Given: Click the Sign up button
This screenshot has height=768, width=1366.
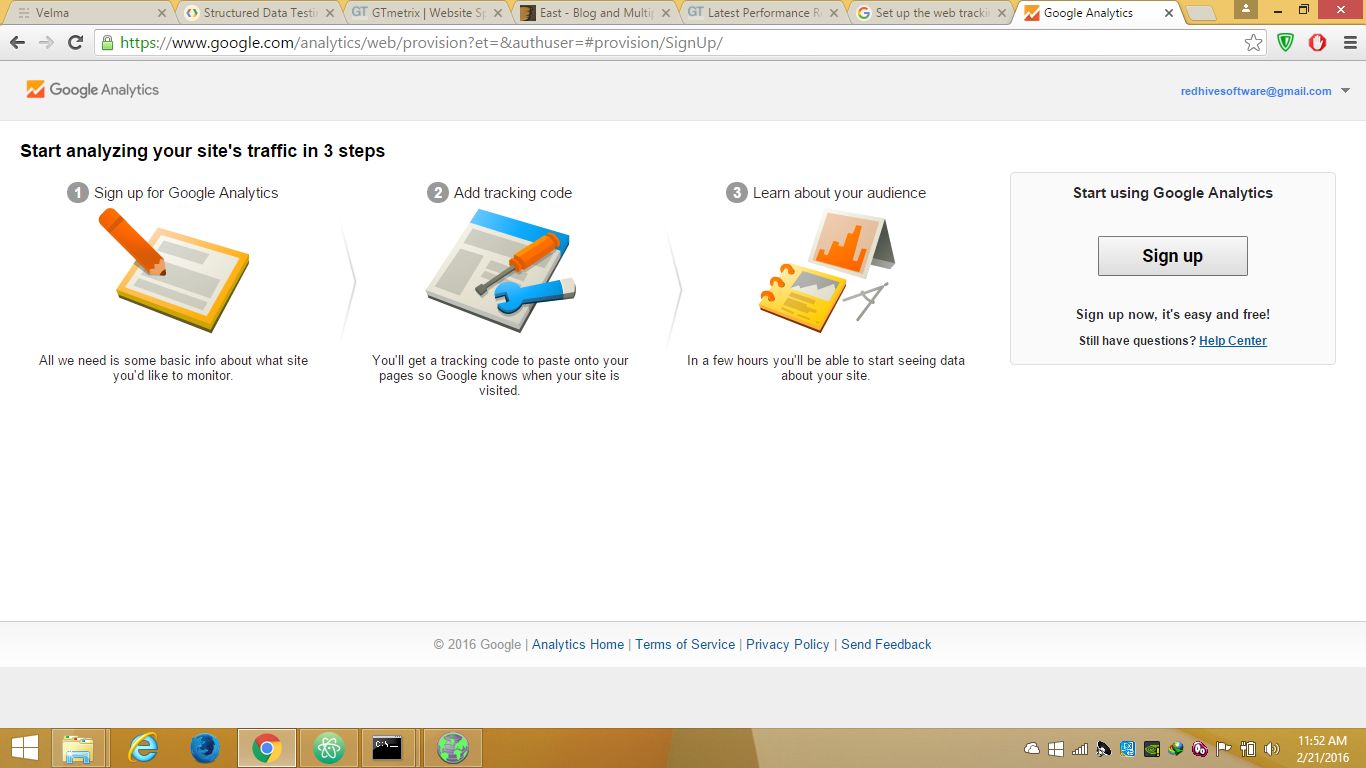Looking at the screenshot, I should point(1173,256).
